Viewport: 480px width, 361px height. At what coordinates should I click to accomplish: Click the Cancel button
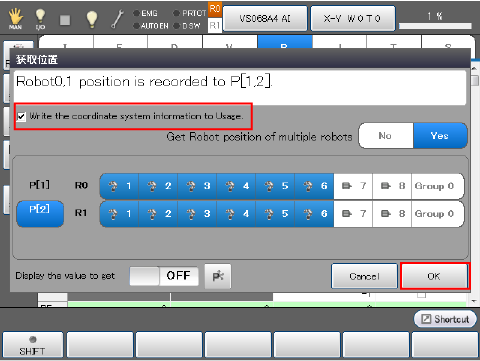pyautogui.click(x=364, y=276)
